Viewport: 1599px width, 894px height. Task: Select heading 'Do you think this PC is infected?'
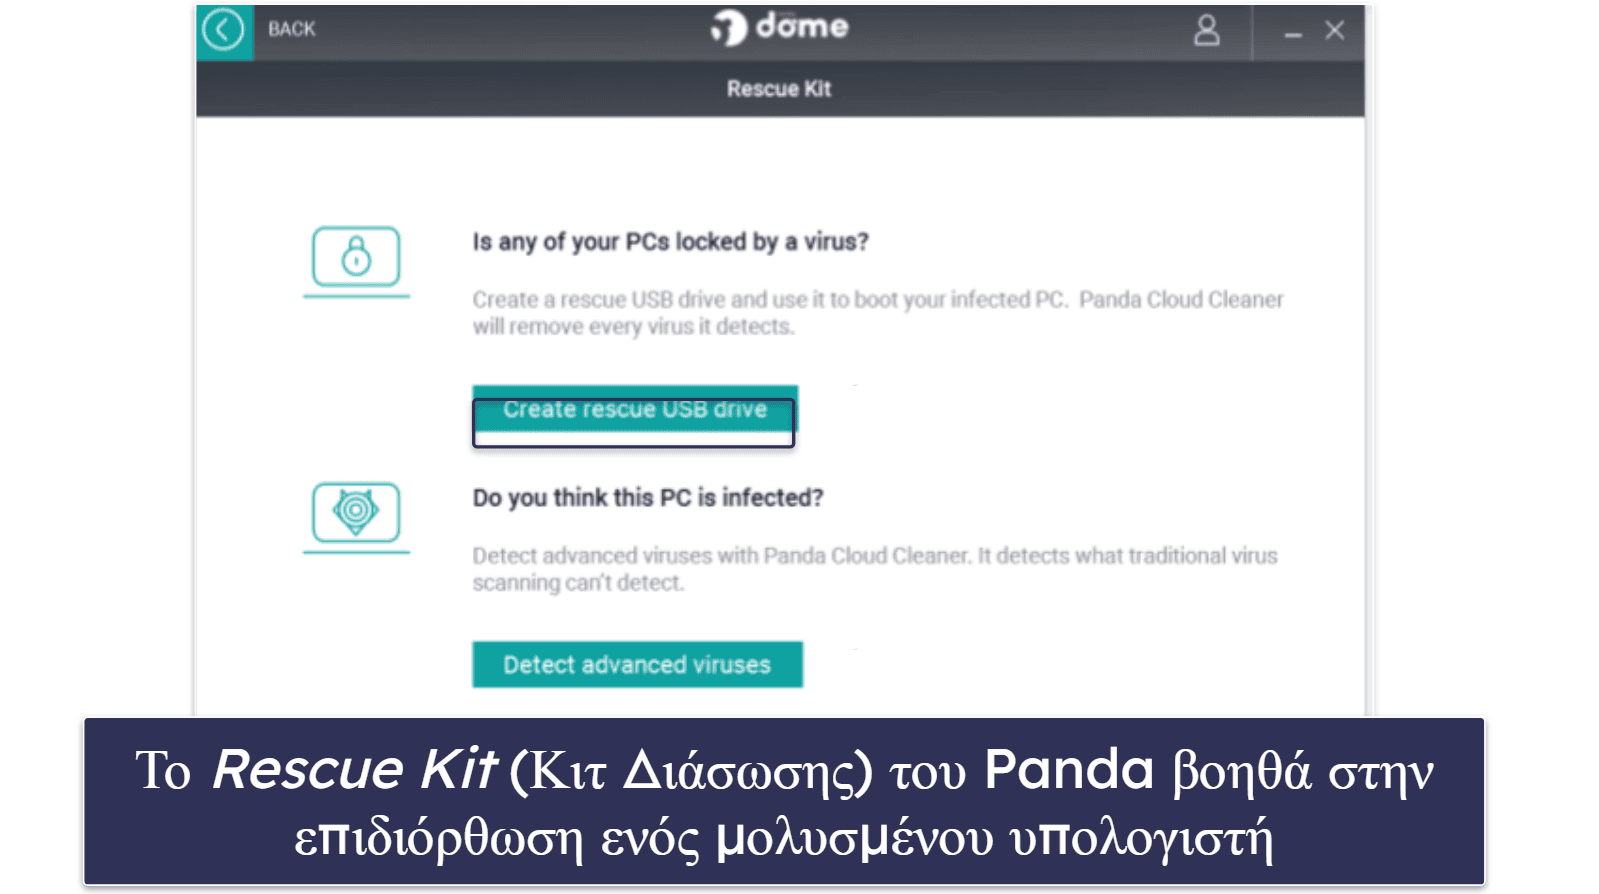click(648, 498)
